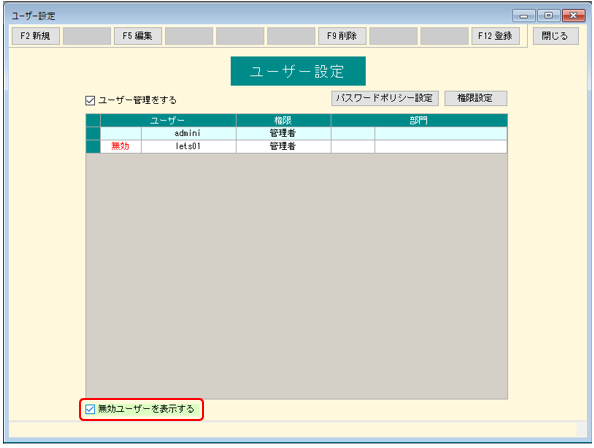Toggle the ユーザー管理をする checkbox

pos(90,101)
